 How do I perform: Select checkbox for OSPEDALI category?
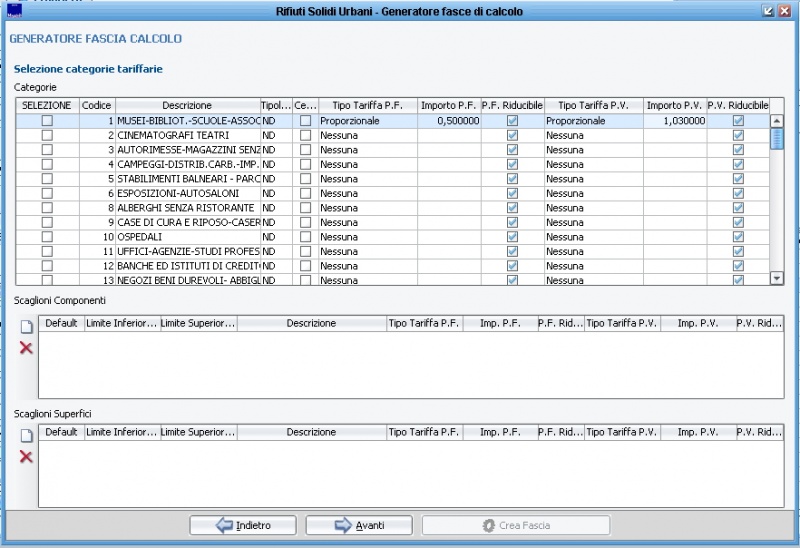(47, 237)
